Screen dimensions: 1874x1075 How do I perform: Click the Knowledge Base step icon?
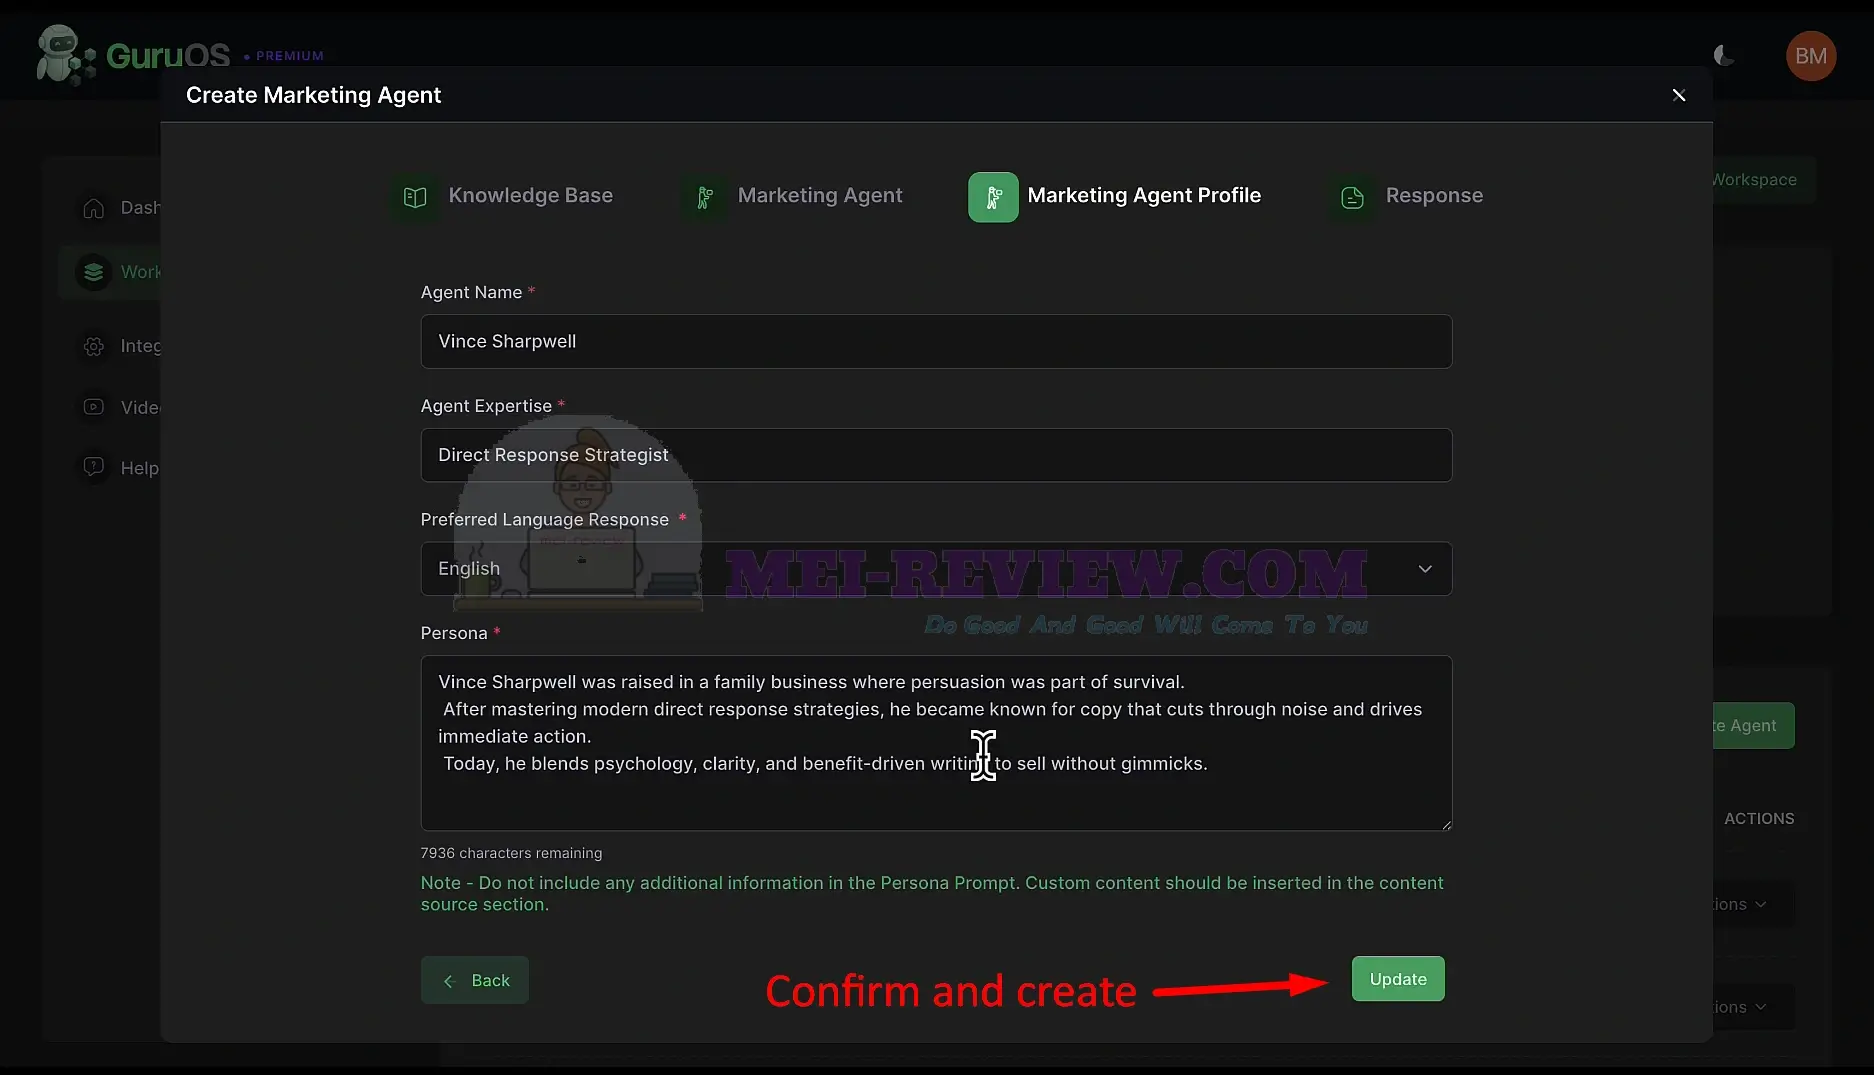(x=414, y=197)
